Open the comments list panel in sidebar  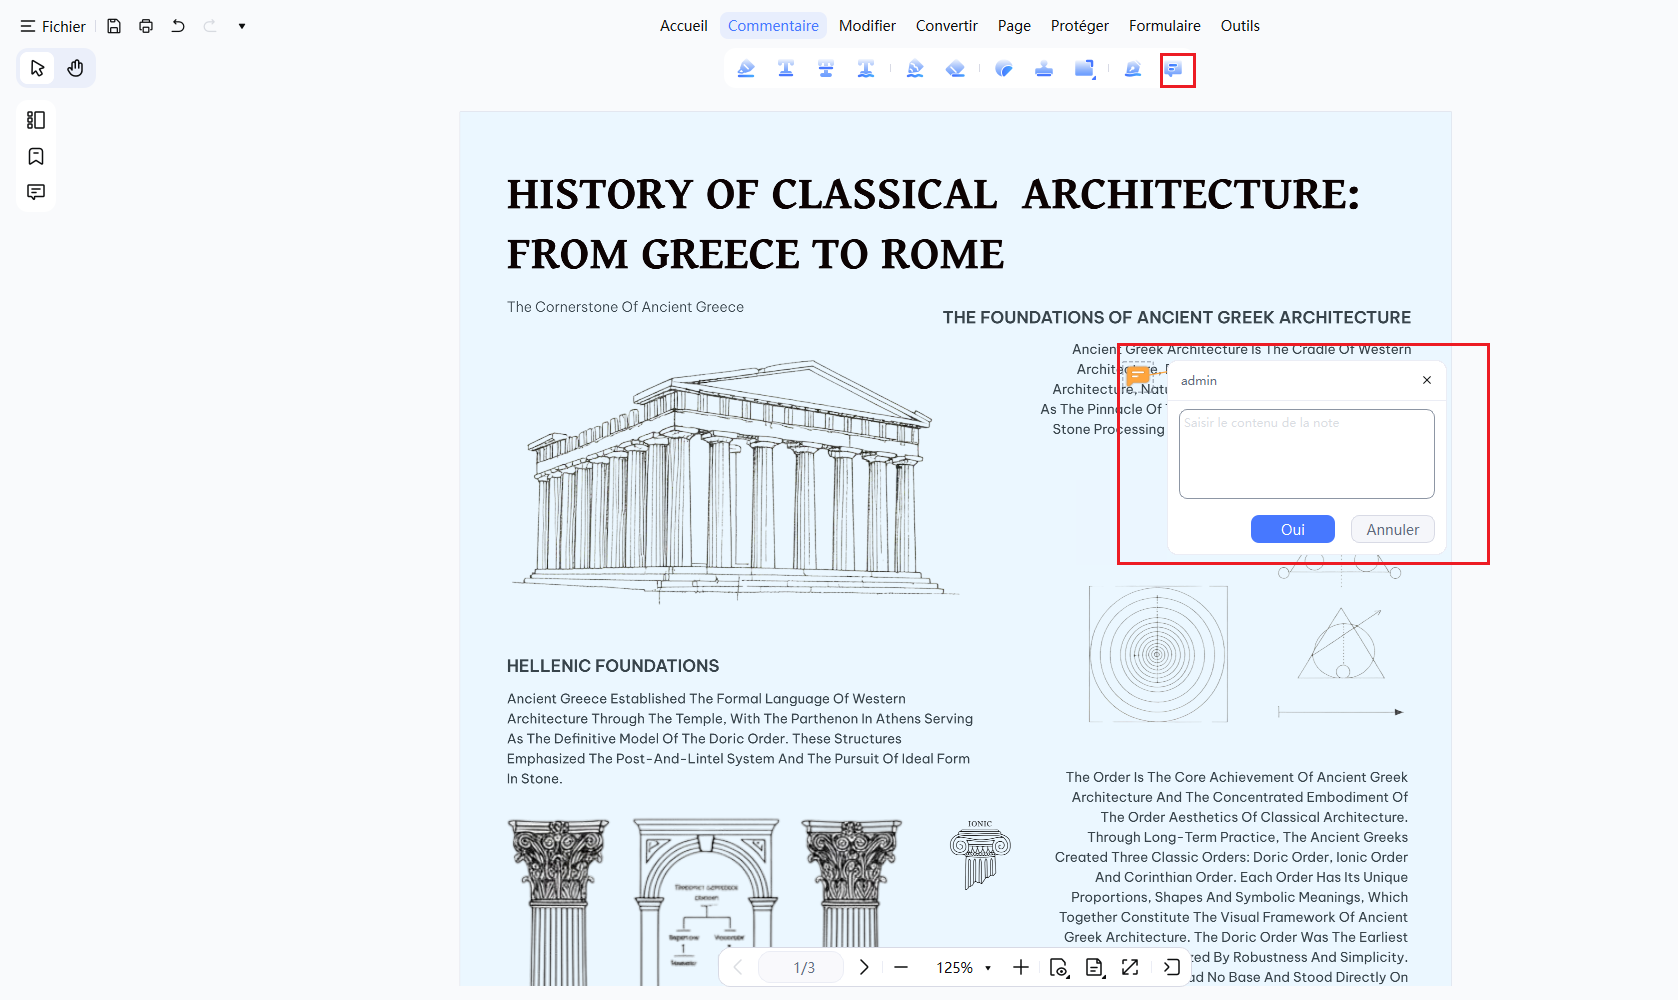[x=36, y=192]
